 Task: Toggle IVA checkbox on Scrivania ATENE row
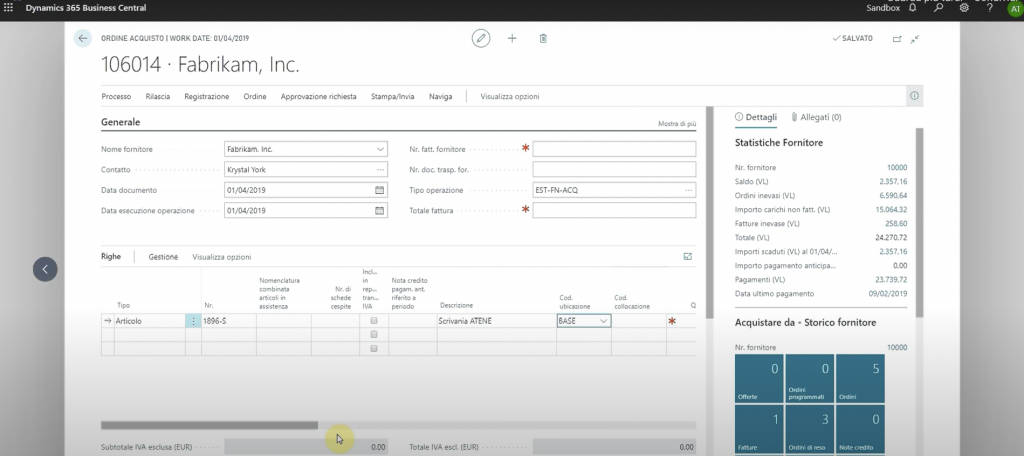(374, 321)
